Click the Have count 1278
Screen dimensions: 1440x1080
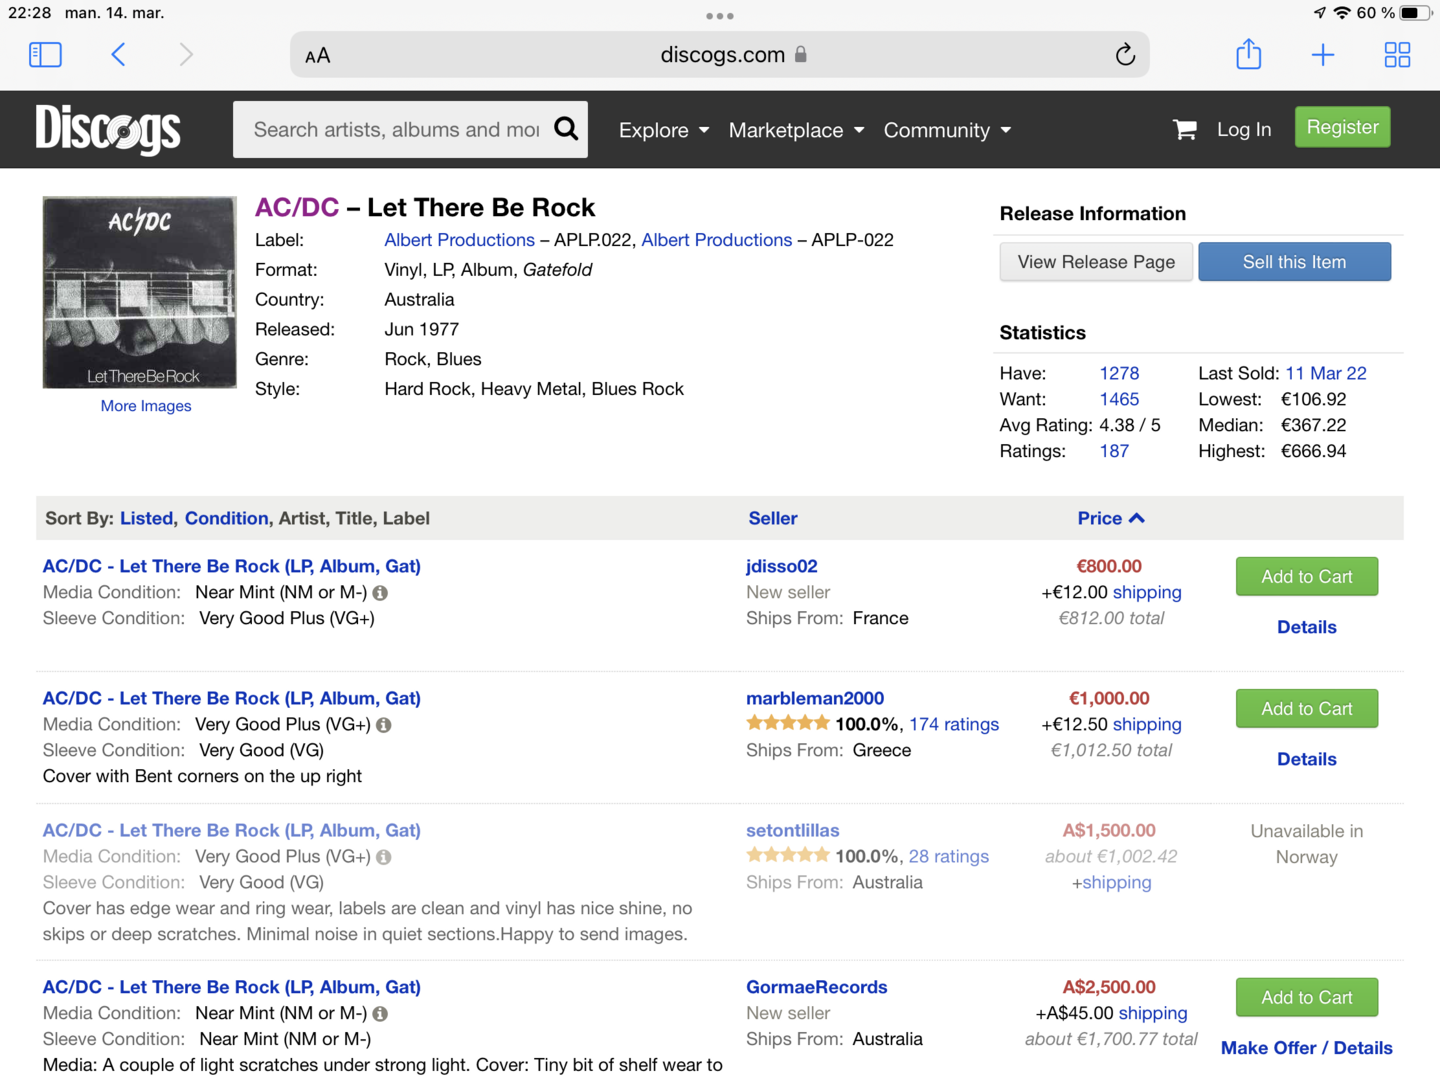[x=1119, y=373]
